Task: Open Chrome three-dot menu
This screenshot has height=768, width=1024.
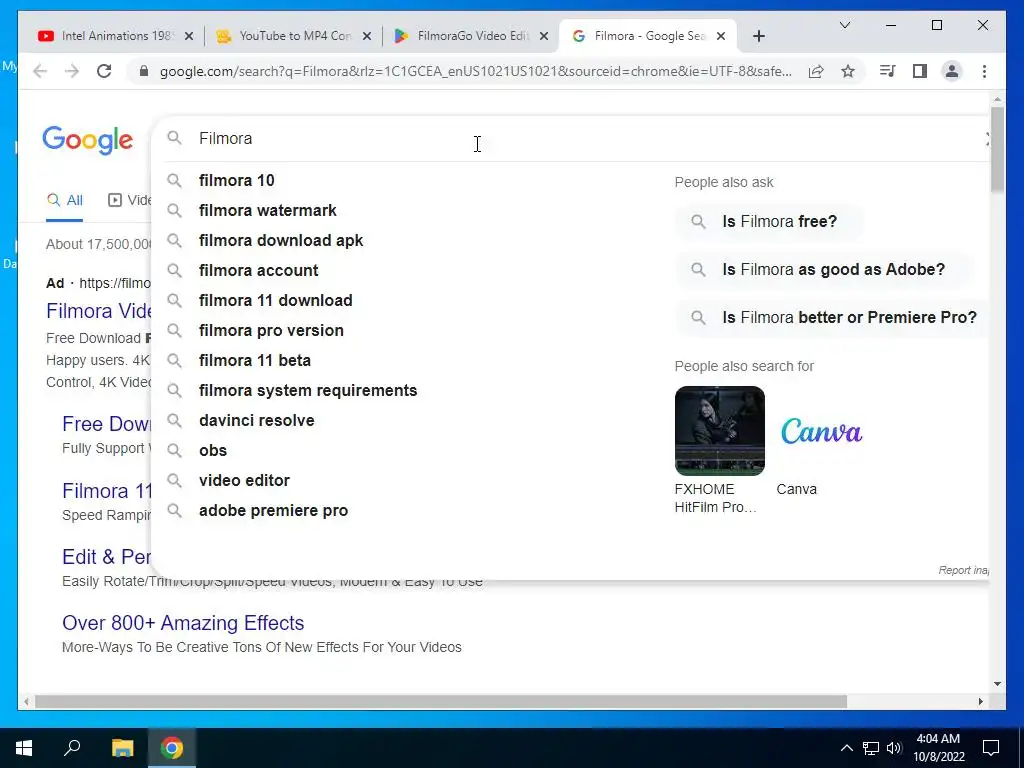Action: pyautogui.click(x=984, y=71)
